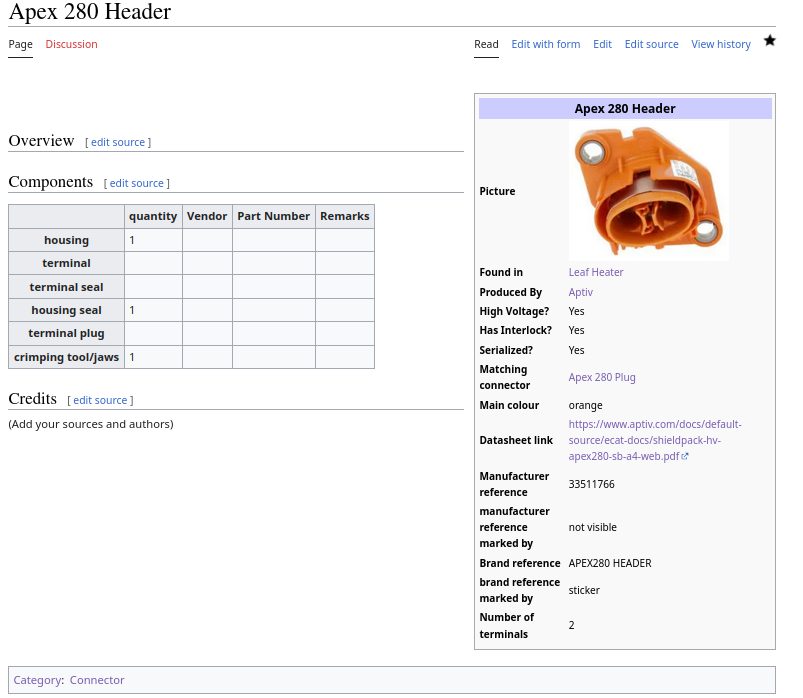The width and height of the screenshot is (803, 698).
Task: Follow the Leaf Heater link
Action: click(x=596, y=272)
